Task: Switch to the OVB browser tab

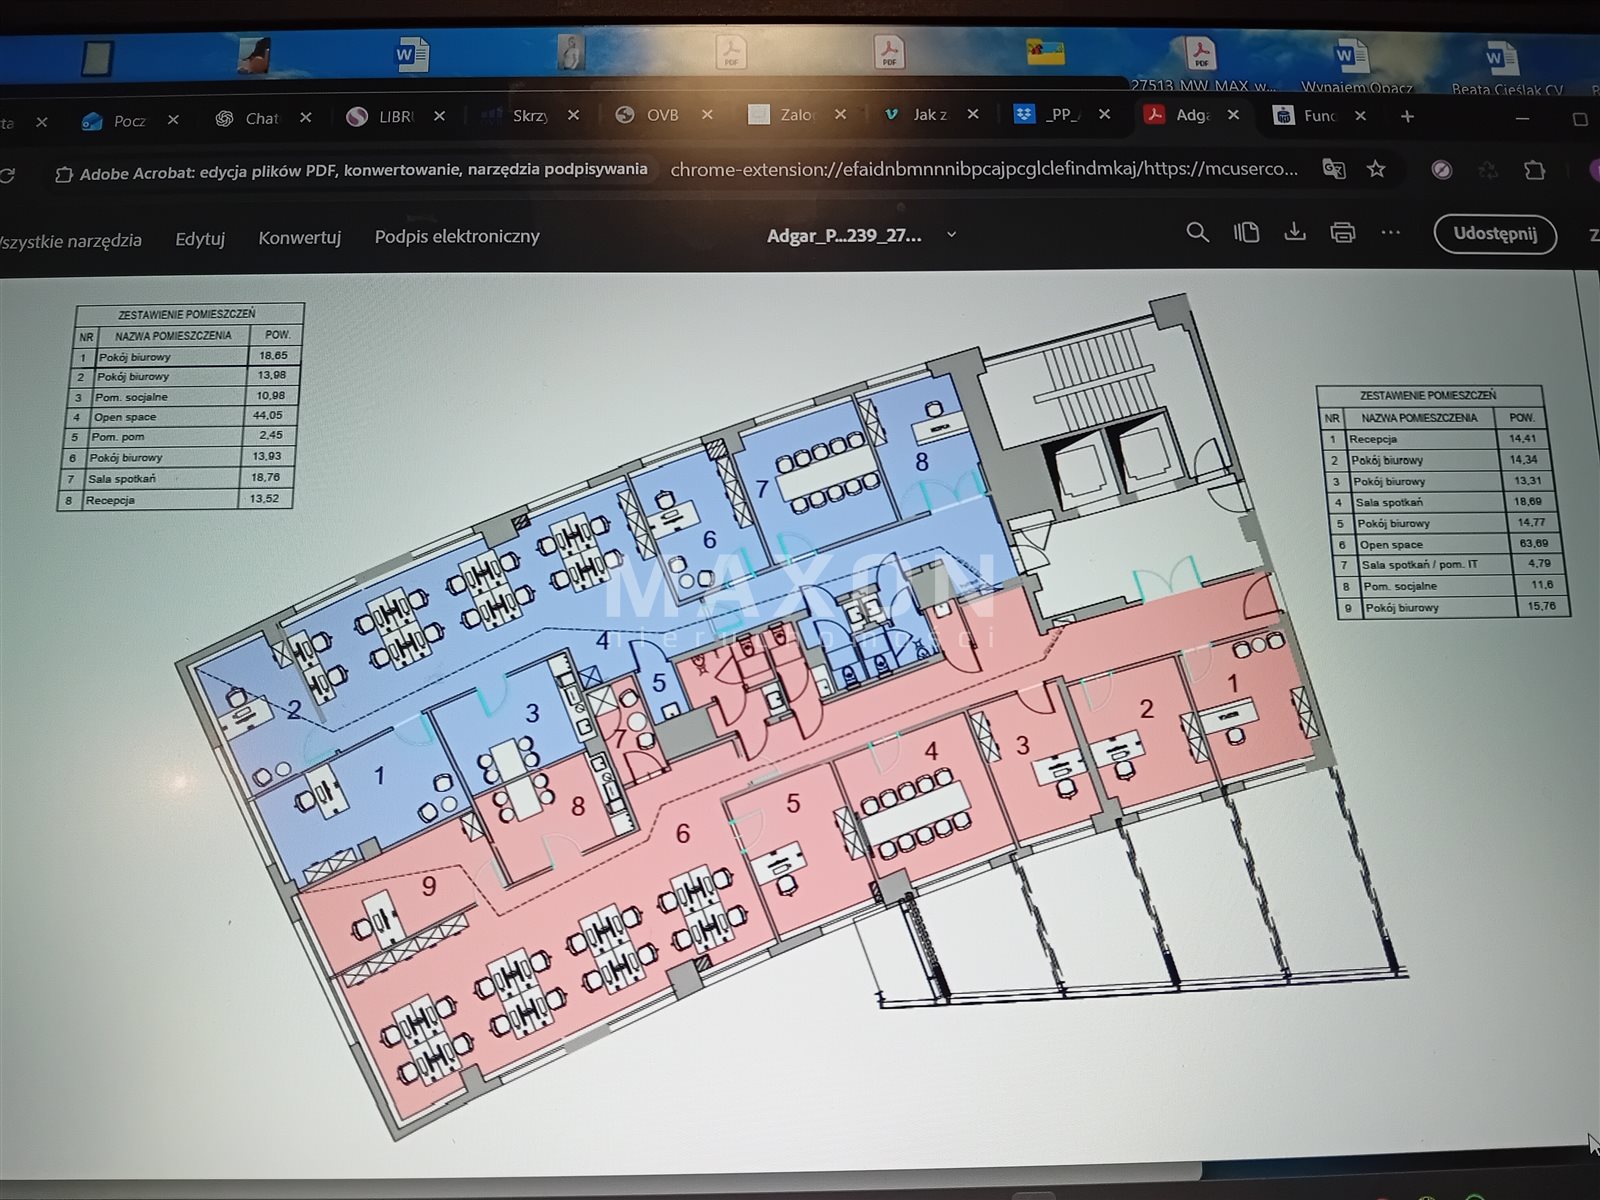Action: 650,115
